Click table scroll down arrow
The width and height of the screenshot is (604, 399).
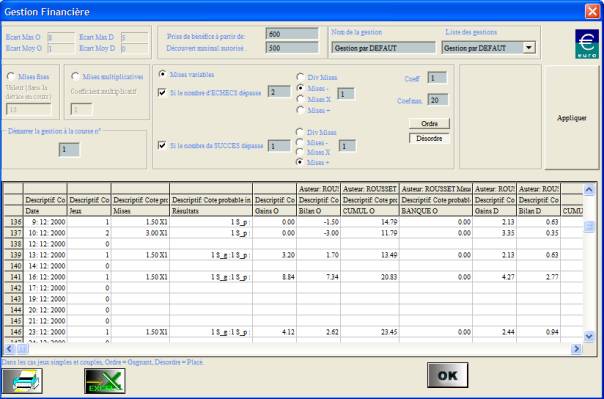(x=589, y=337)
